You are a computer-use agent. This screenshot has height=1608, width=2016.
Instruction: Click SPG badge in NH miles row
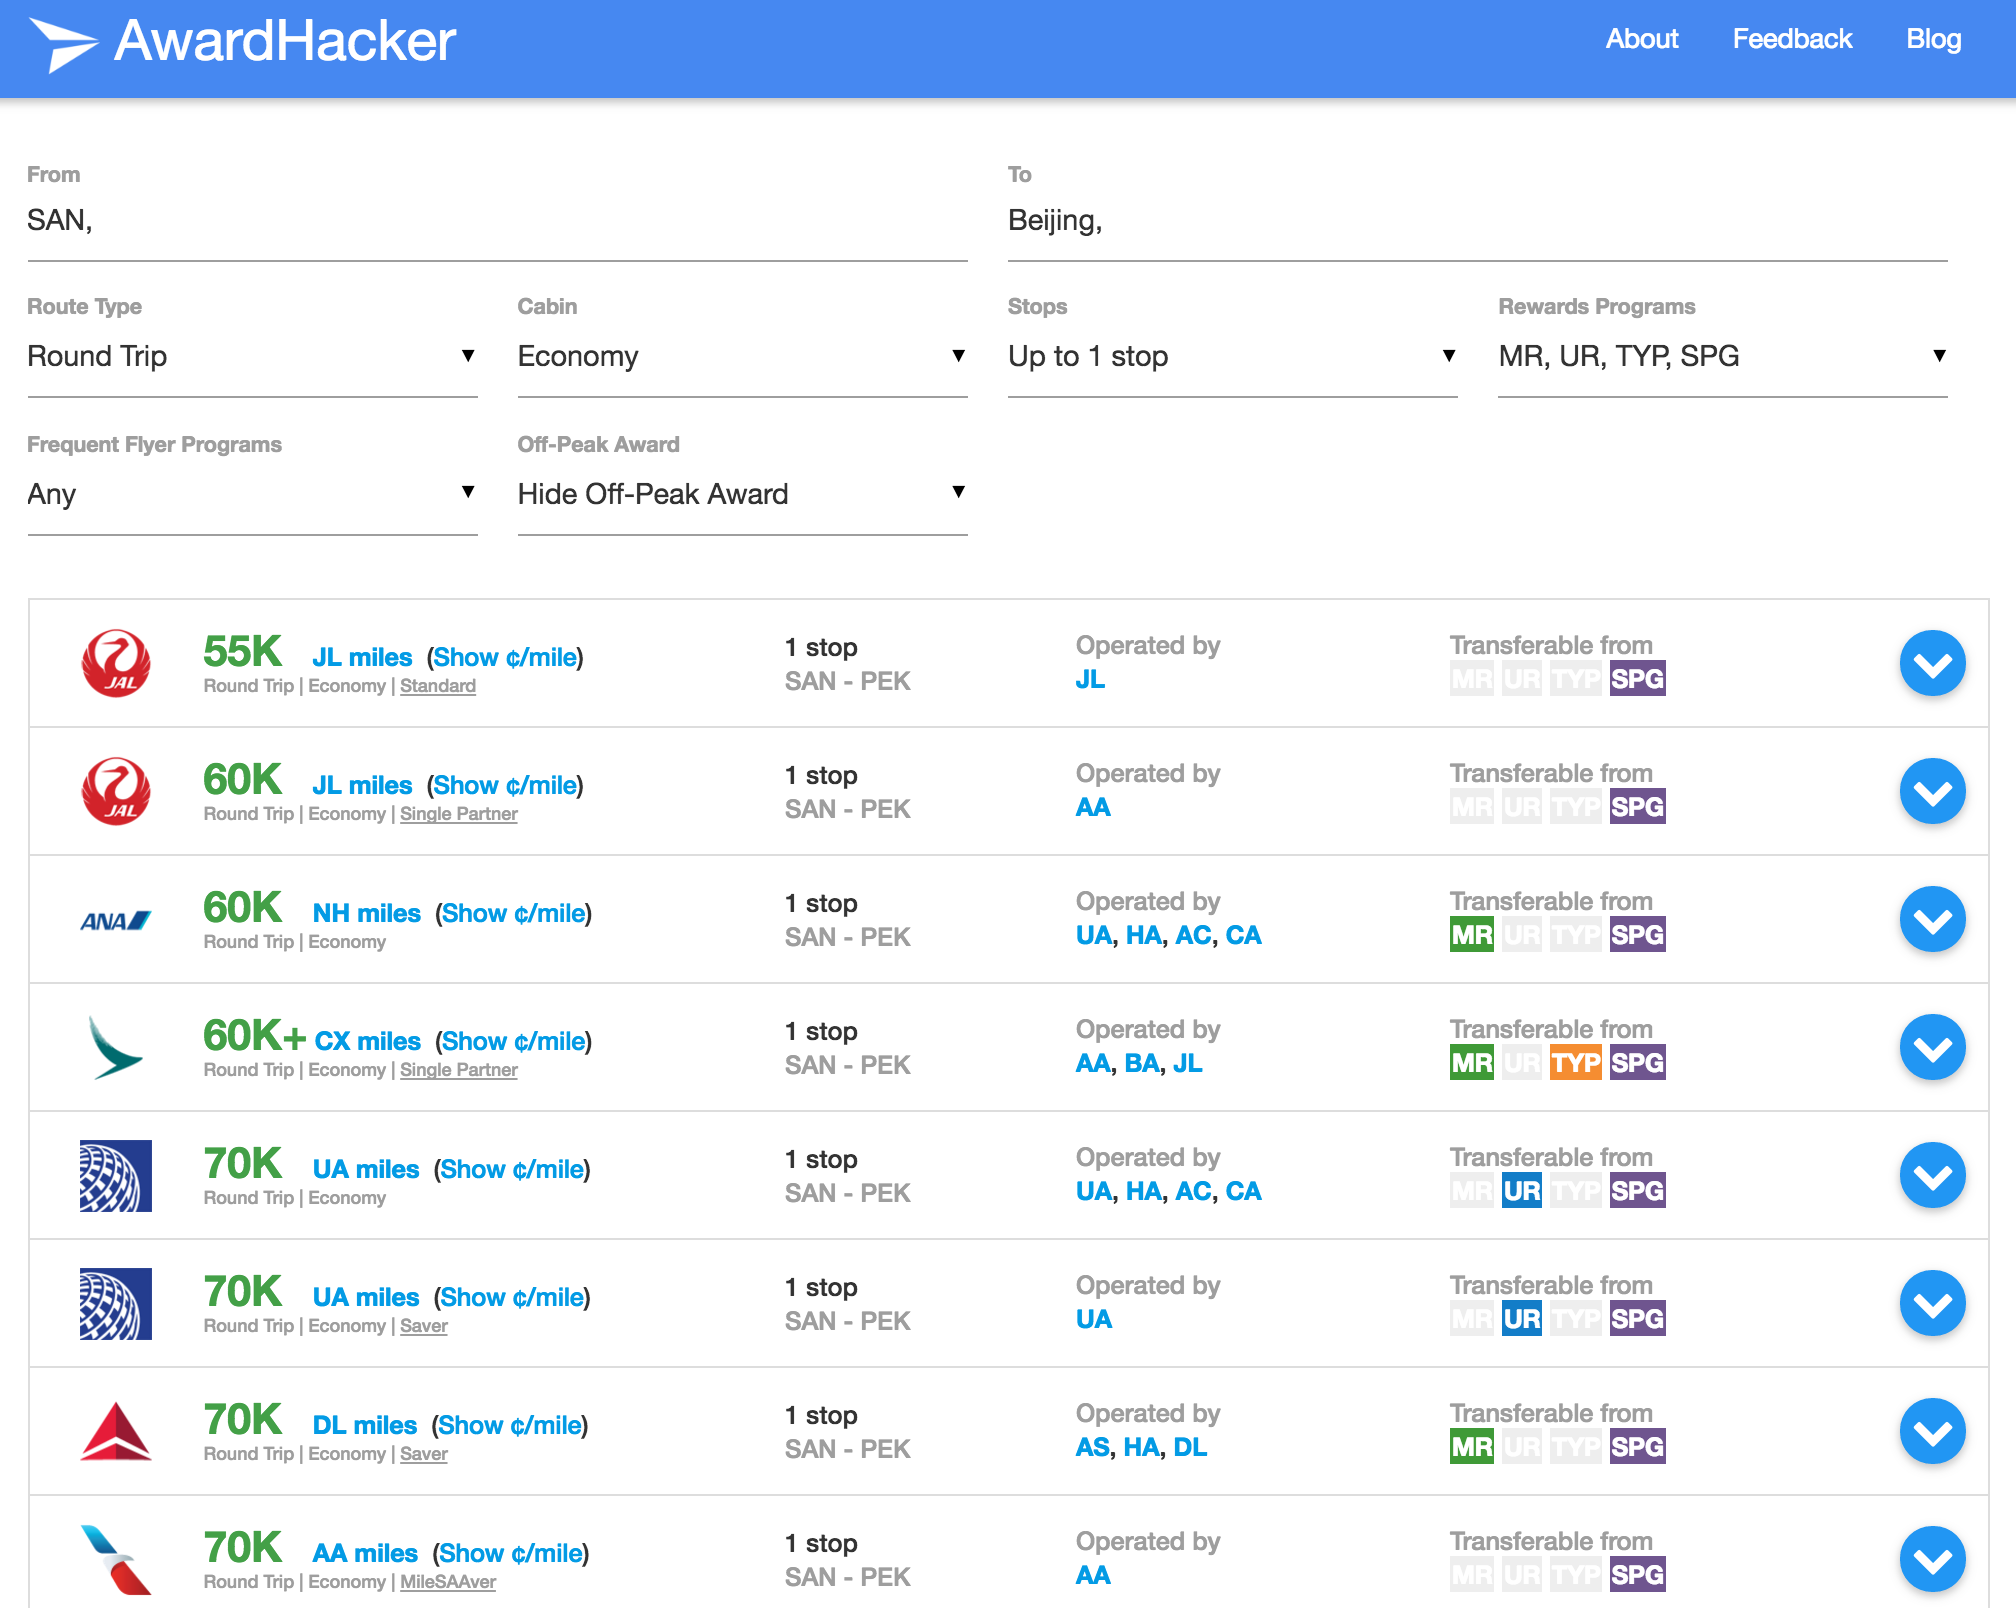tap(1637, 935)
